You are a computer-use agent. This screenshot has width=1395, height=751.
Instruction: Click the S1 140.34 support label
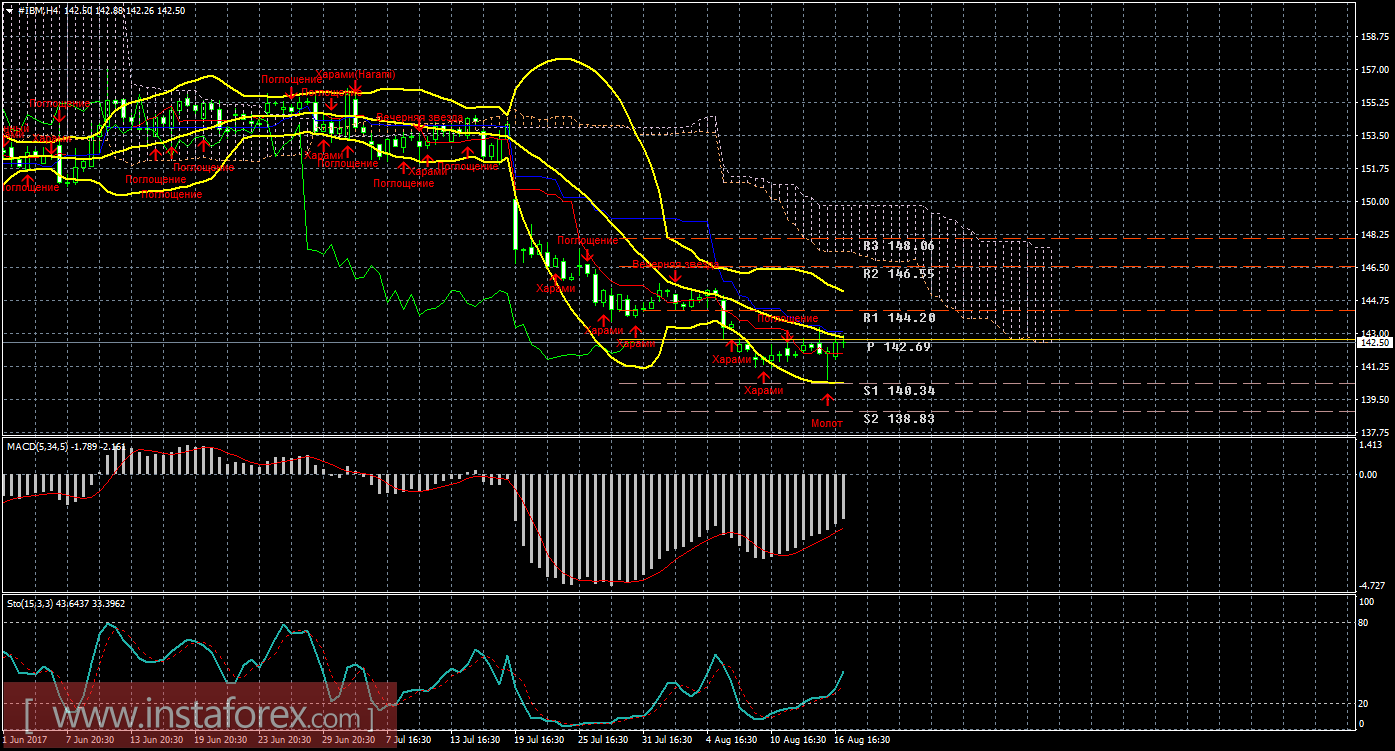[x=900, y=391]
